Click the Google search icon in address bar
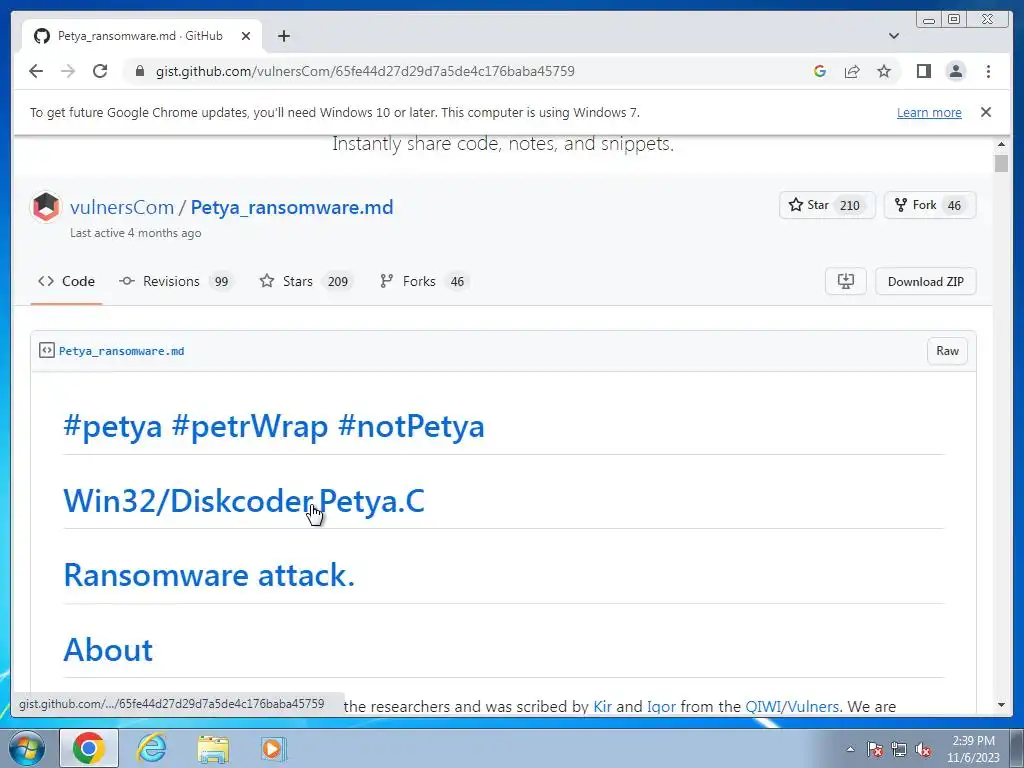The image size is (1024, 768). click(x=820, y=71)
